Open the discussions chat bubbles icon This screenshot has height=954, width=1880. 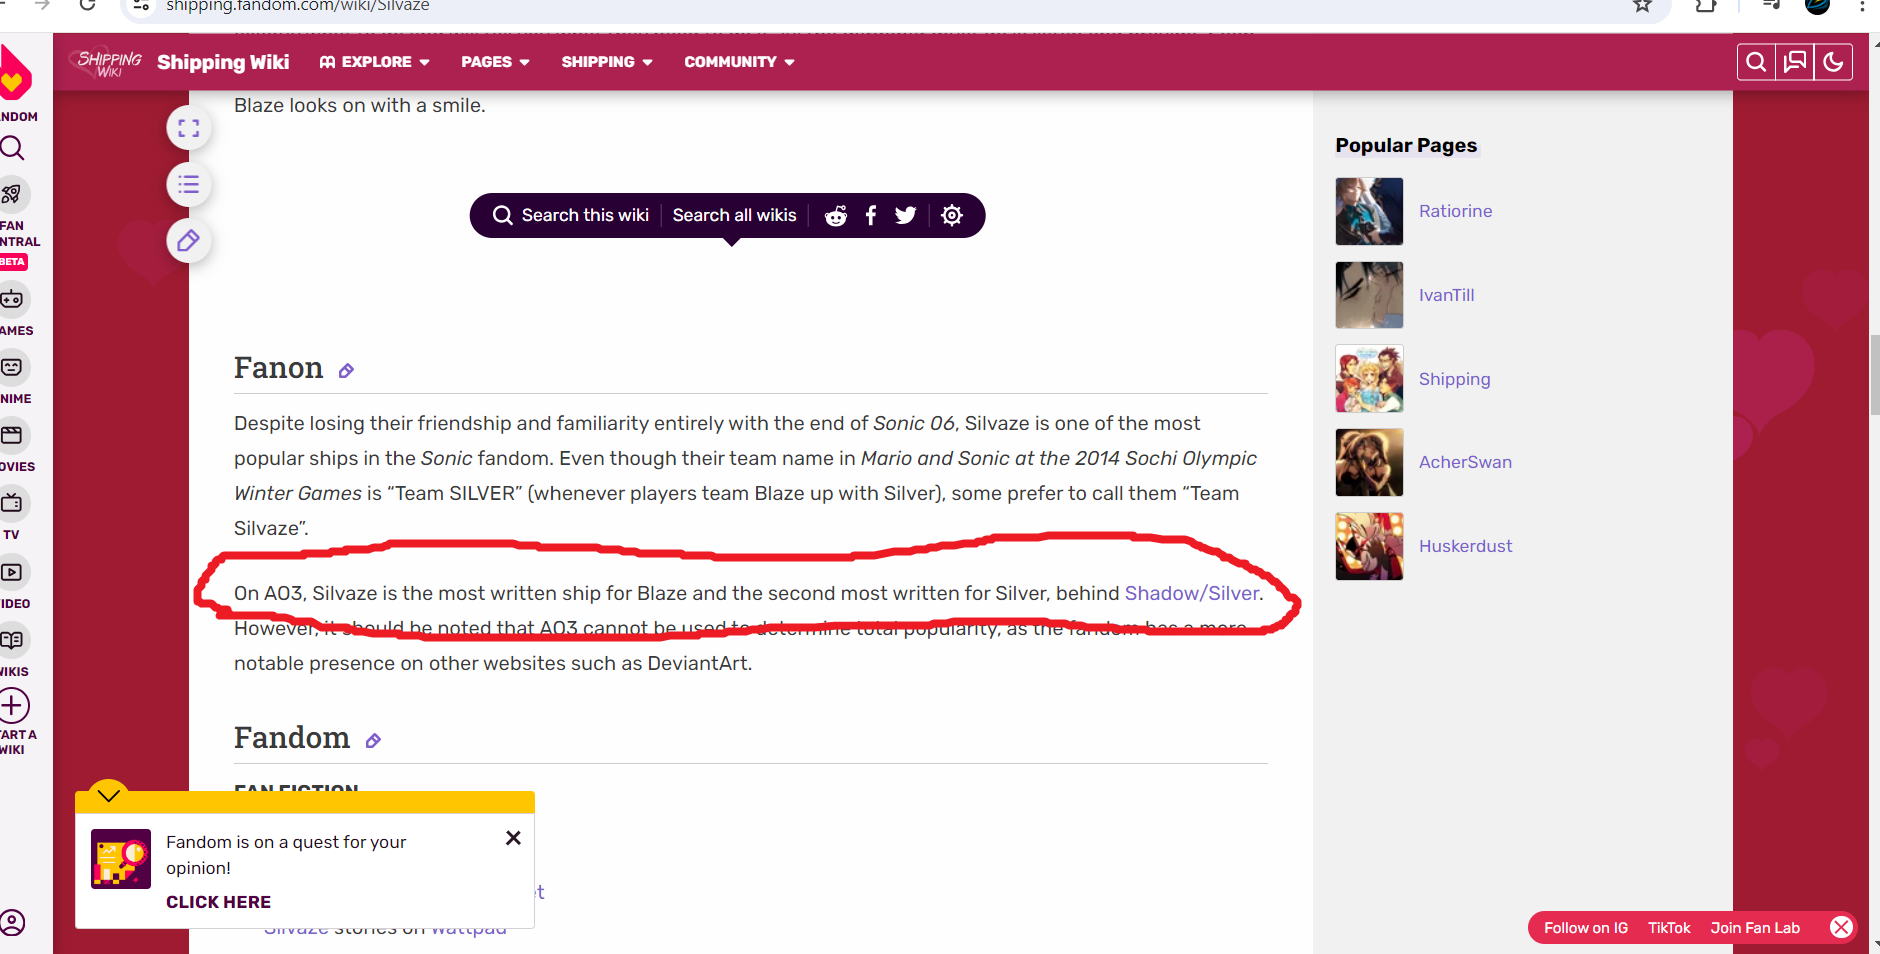(x=1795, y=62)
